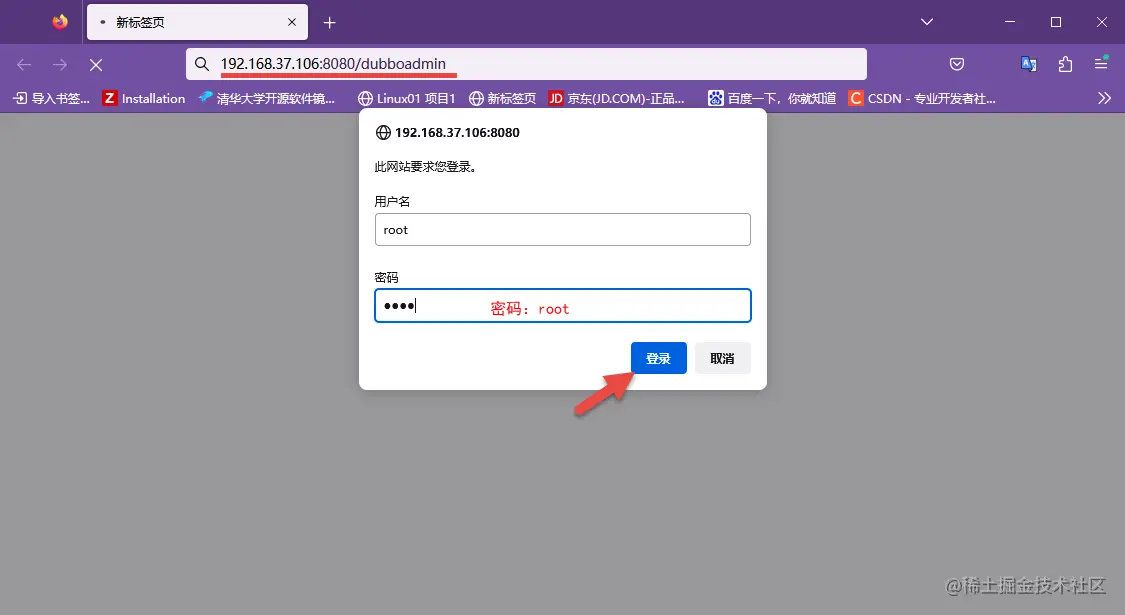This screenshot has height=615, width=1125.
Task: Click the 密码 label above password field
Action: click(386, 278)
